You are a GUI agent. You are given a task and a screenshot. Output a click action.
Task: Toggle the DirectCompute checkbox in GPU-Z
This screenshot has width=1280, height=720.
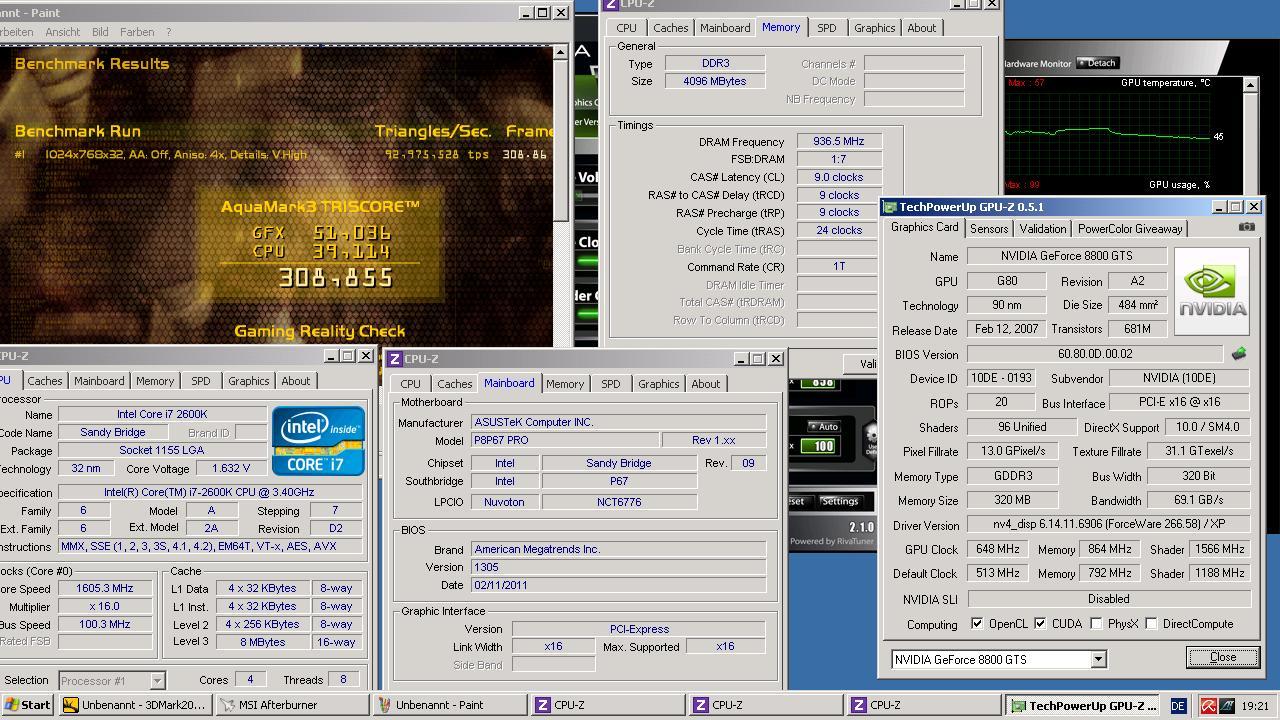pyautogui.click(x=1151, y=624)
